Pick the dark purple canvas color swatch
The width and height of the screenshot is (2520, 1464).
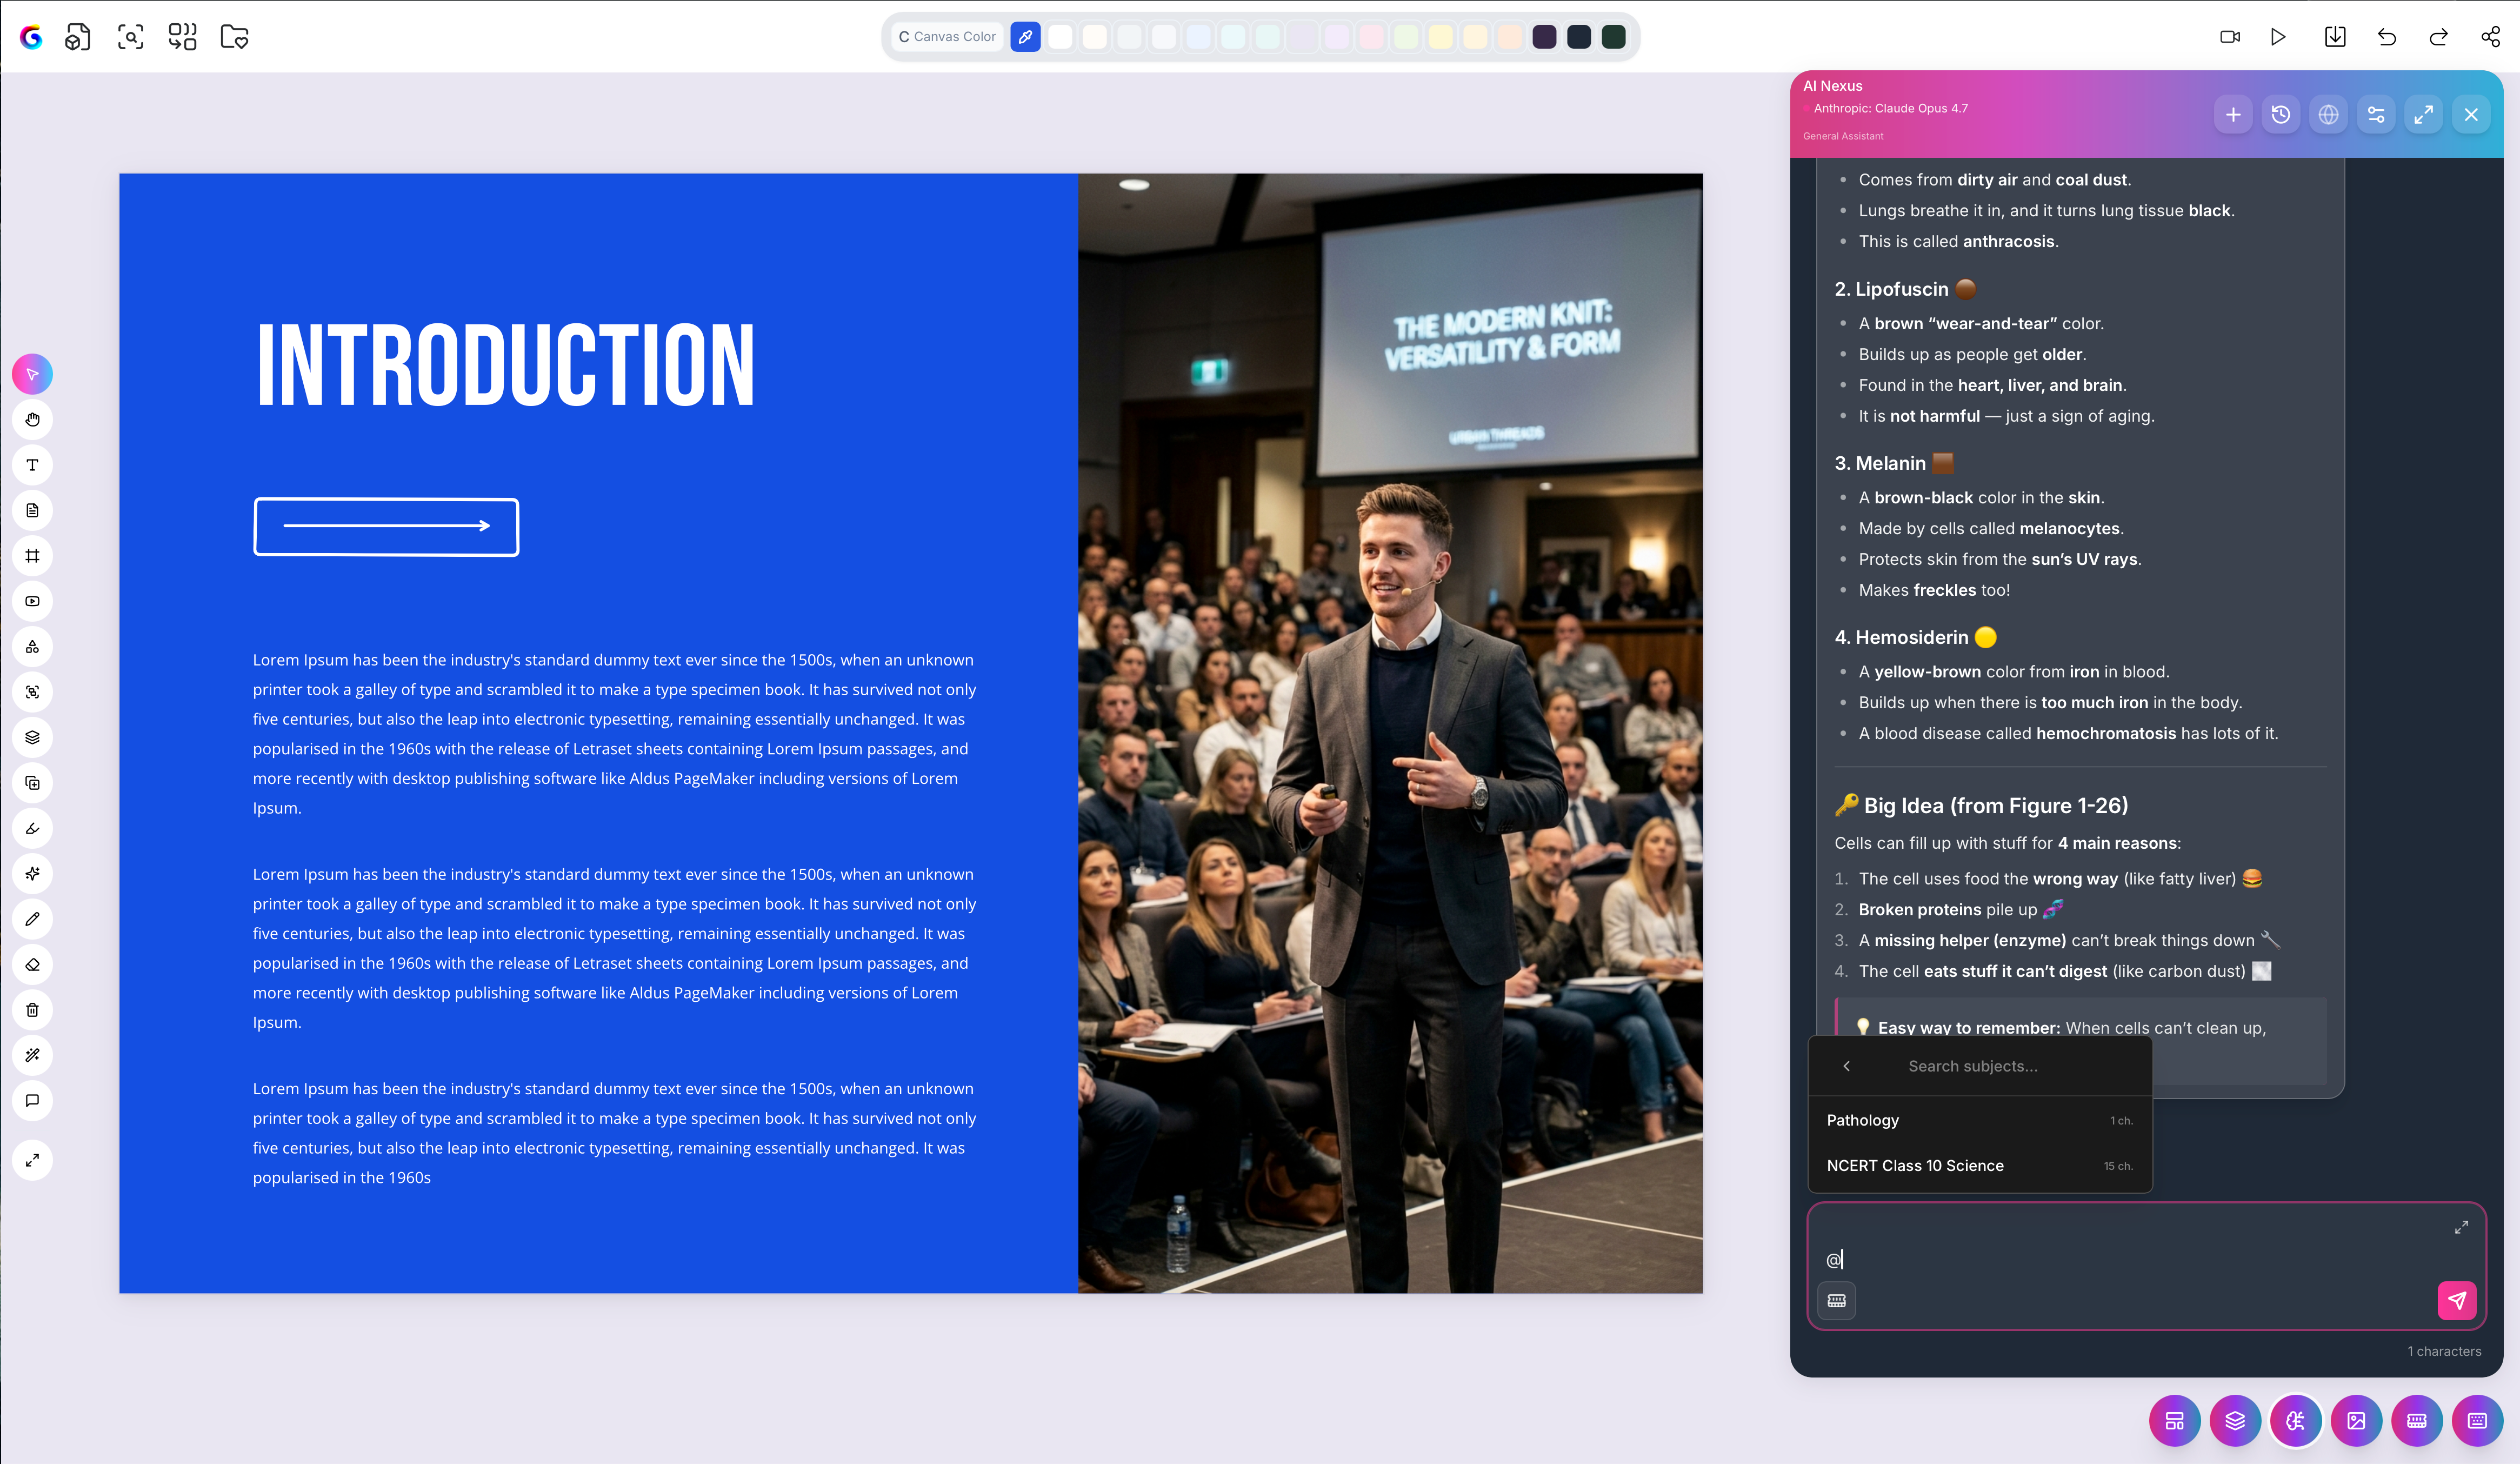1544,37
